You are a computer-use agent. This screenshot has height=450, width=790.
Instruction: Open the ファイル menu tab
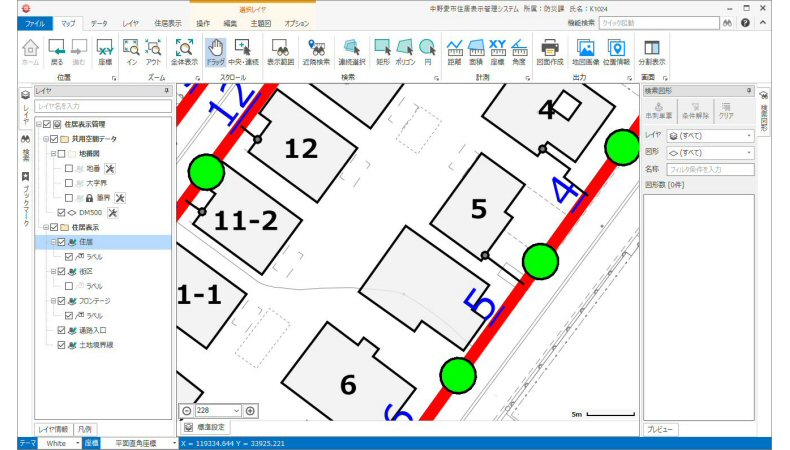pyautogui.click(x=33, y=22)
